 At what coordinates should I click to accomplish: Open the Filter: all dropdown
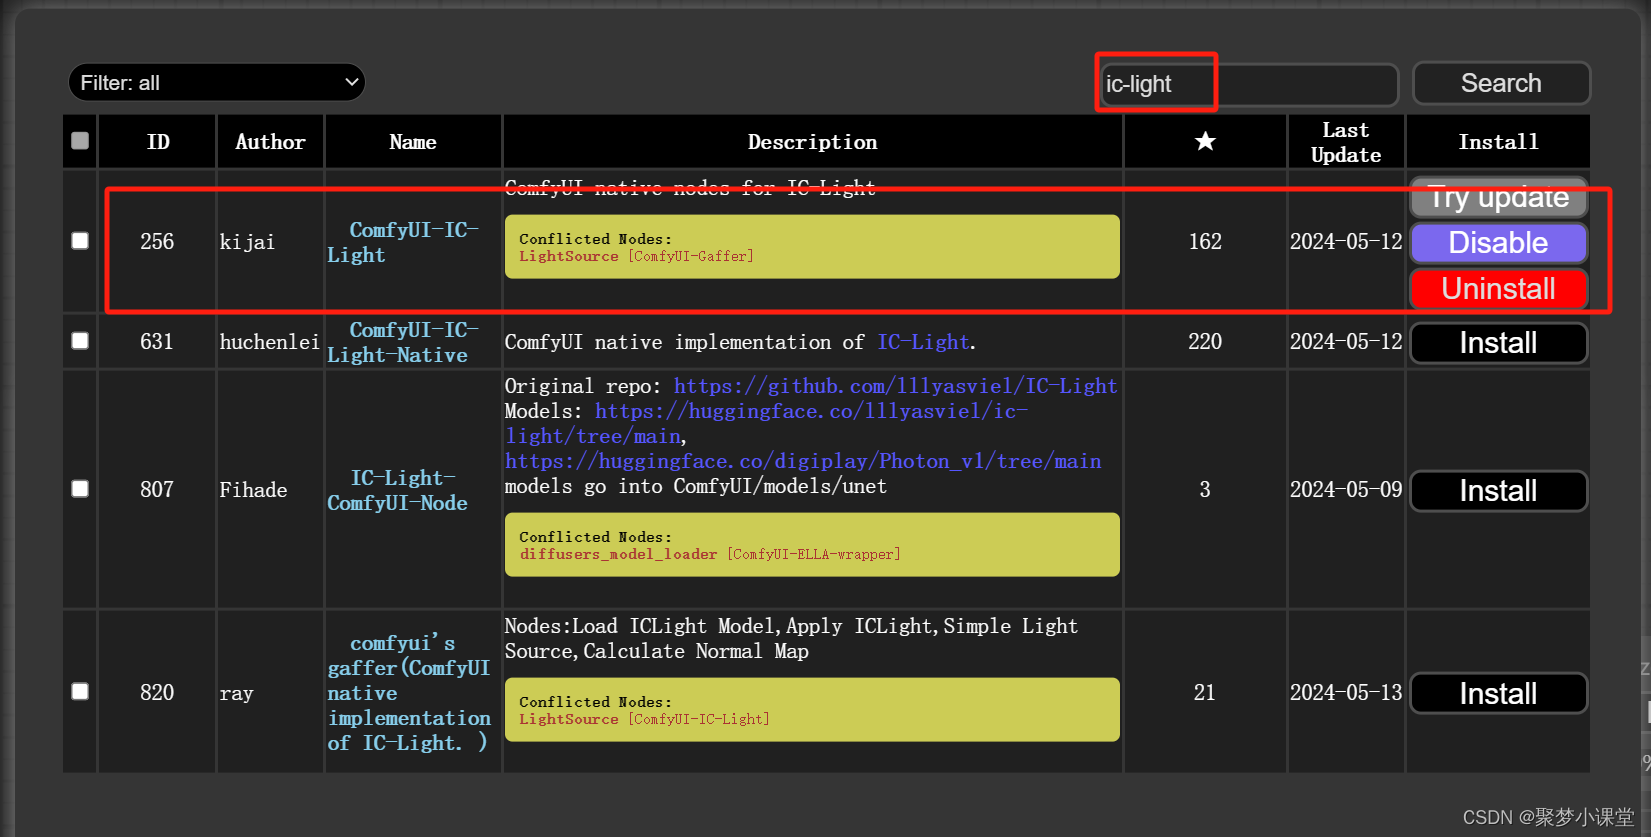217,83
